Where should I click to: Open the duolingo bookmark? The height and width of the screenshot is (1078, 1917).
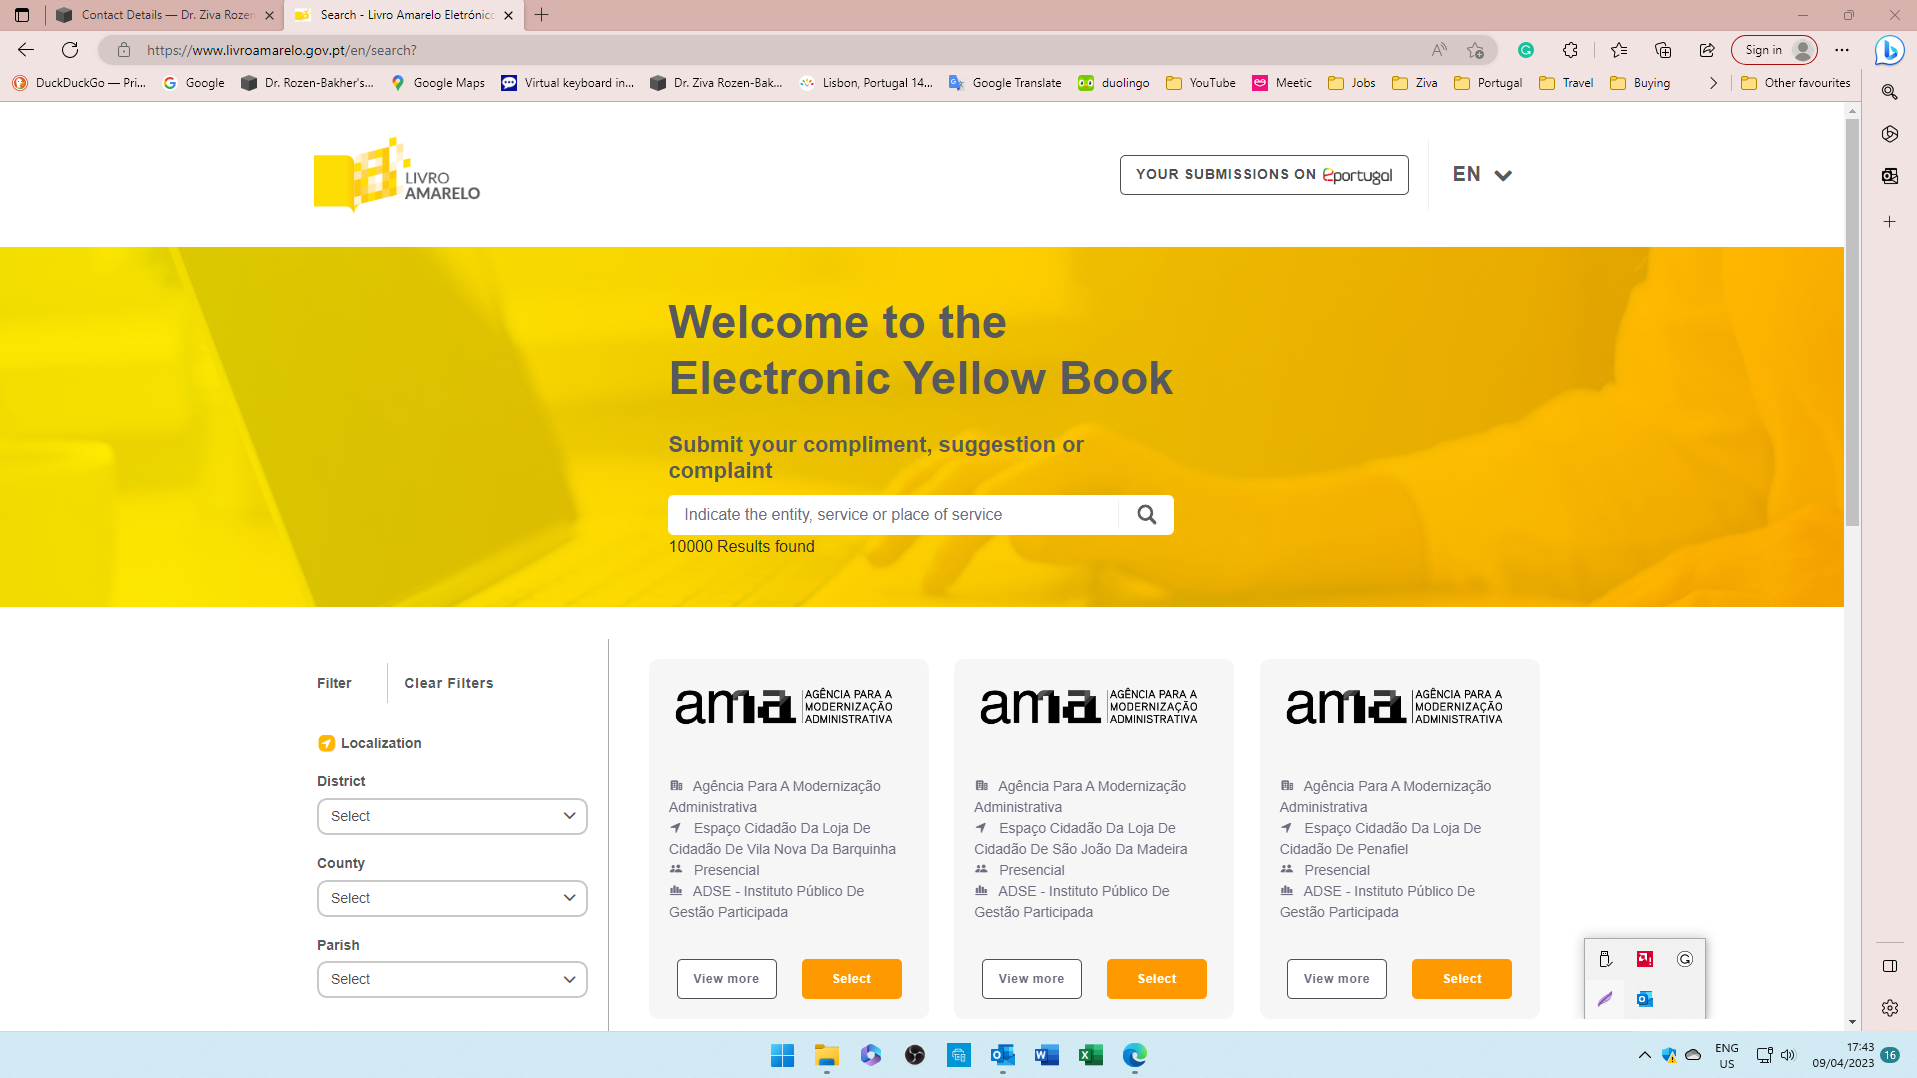click(x=1113, y=83)
